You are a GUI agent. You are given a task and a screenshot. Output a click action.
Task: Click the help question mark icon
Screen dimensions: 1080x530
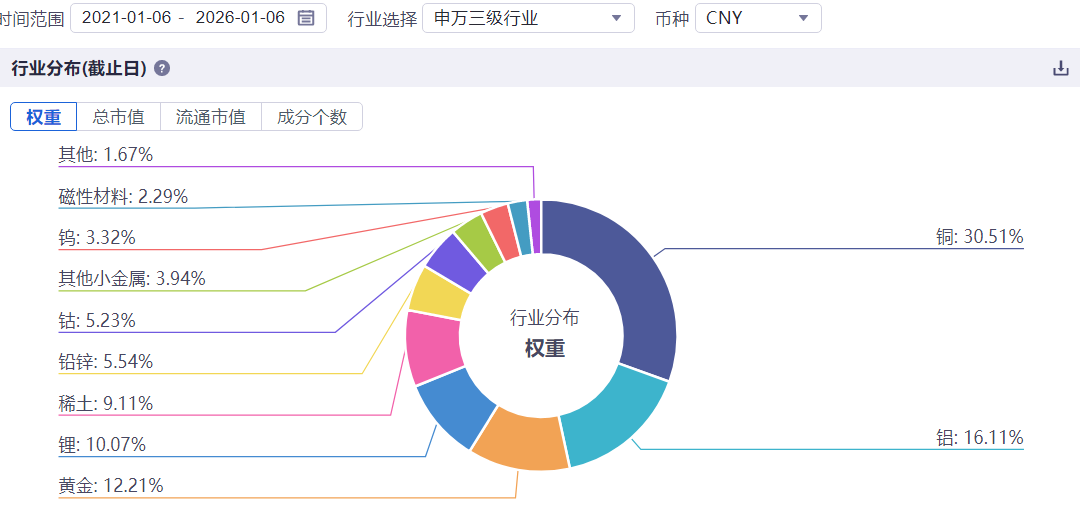click(162, 68)
